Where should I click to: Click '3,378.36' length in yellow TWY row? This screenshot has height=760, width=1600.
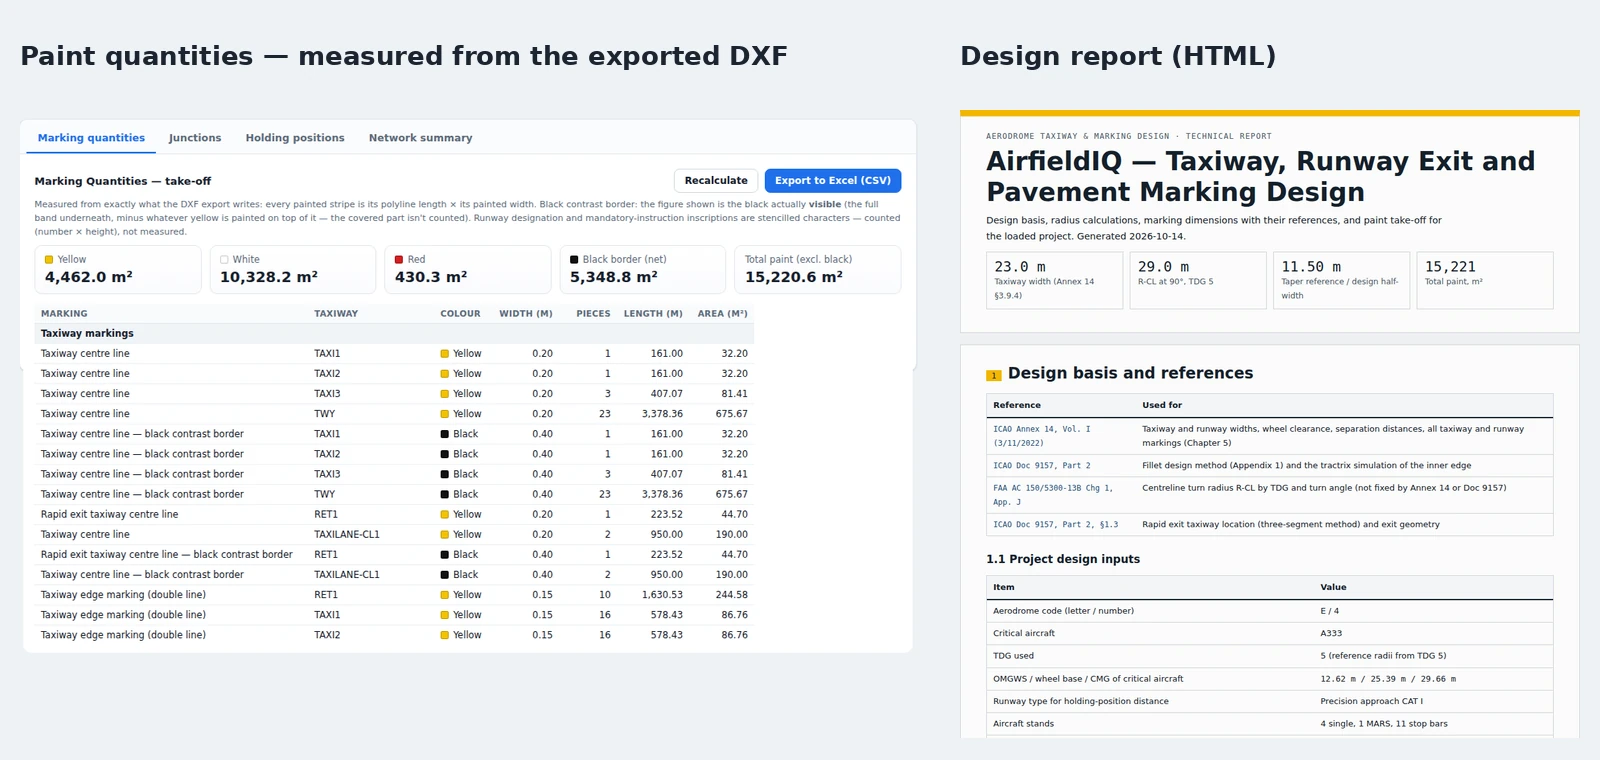662,414
